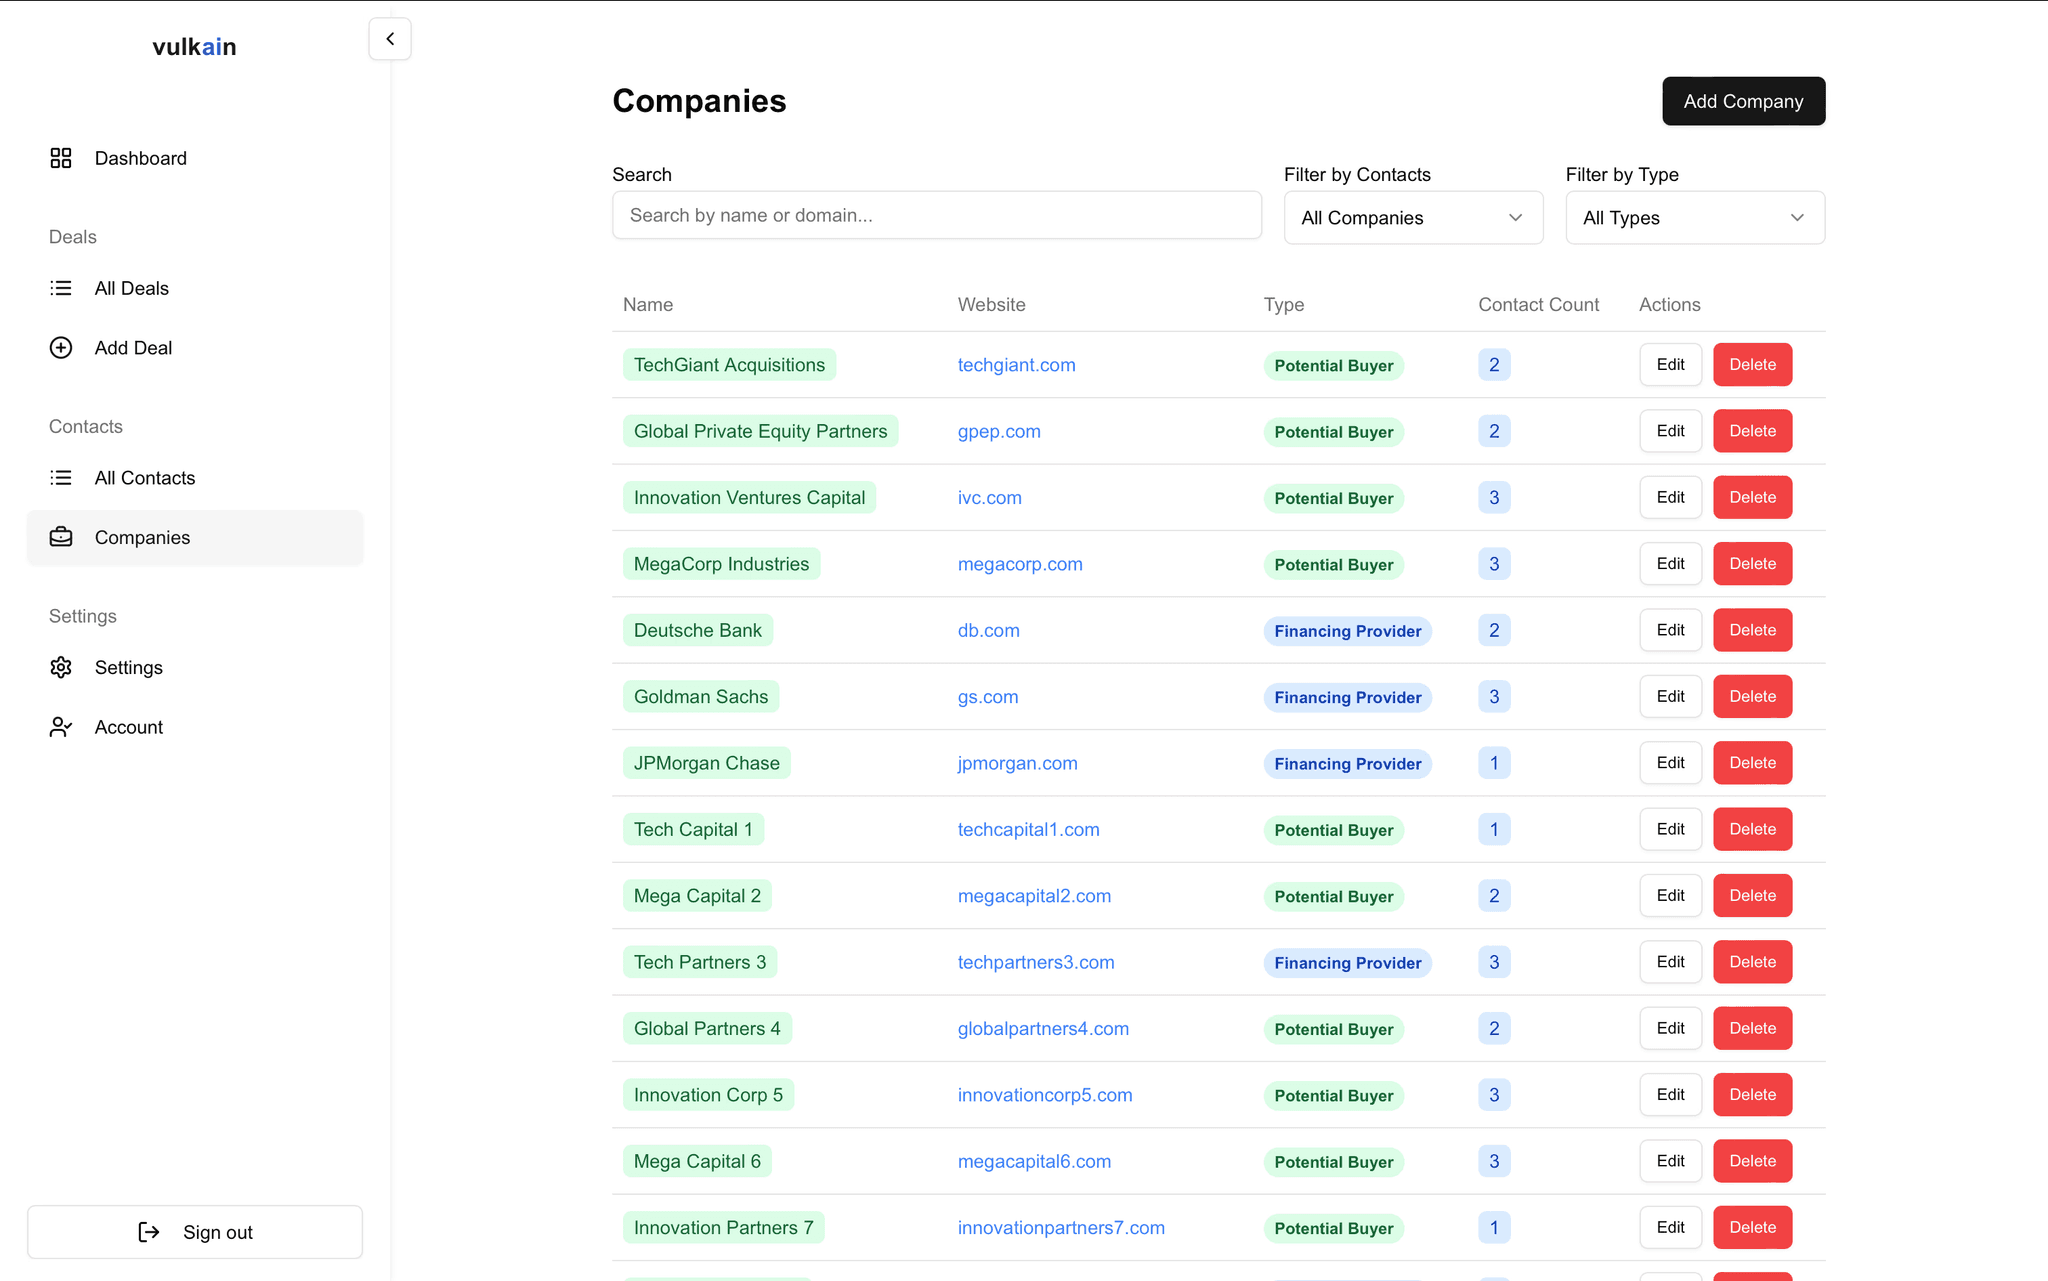This screenshot has height=1281, width=2048.
Task: Go to the Account menu item
Action: click(129, 727)
